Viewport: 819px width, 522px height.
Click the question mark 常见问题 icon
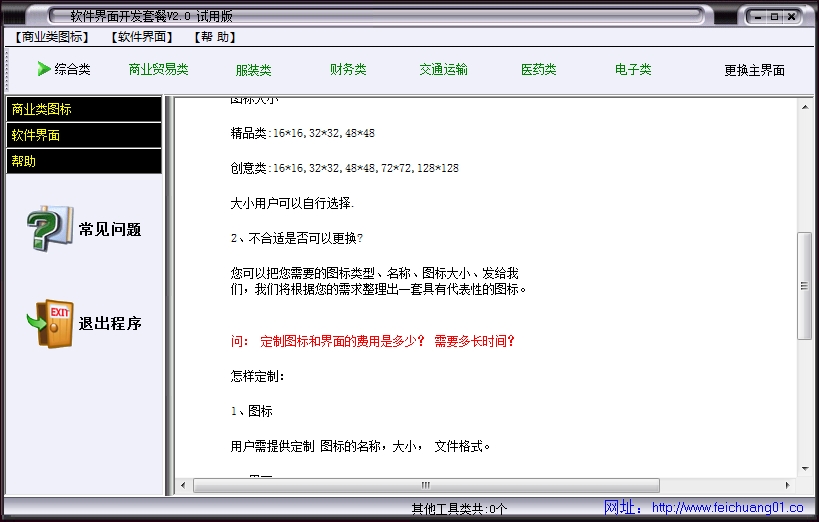[49, 229]
